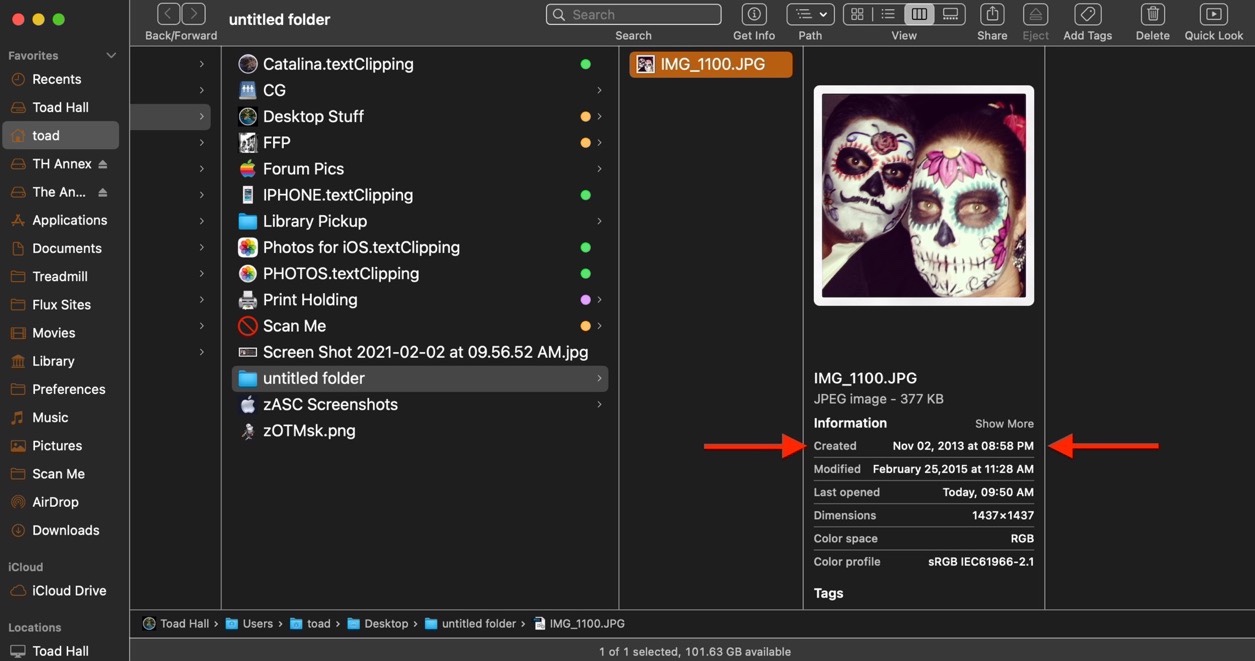This screenshot has height=661, width=1255.
Task: Switch to list view
Action: pyautogui.click(x=888, y=14)
